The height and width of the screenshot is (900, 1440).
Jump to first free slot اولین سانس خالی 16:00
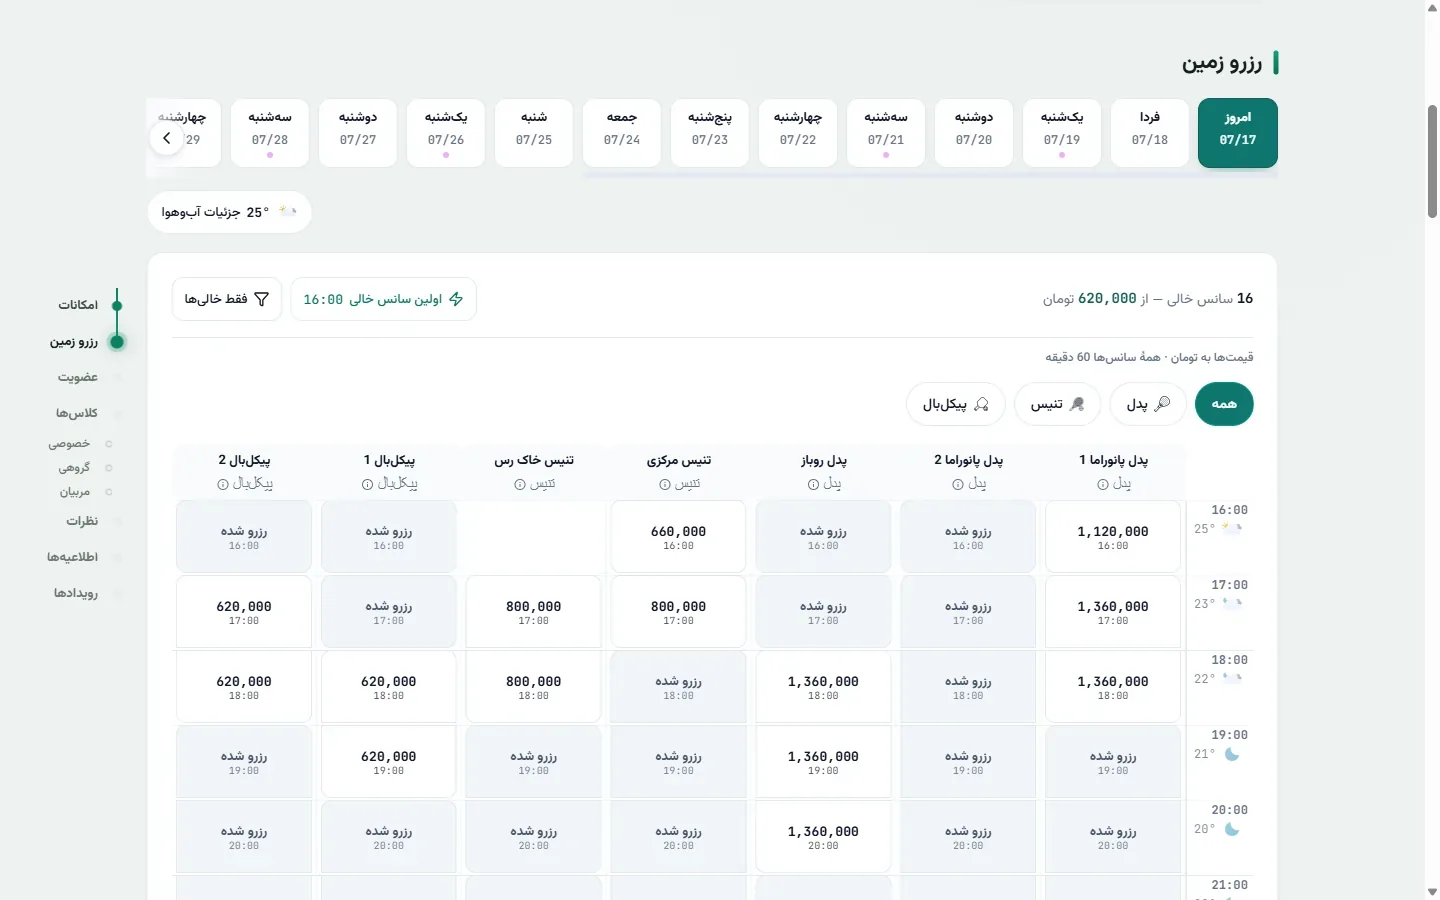click(x=384, y=299)
